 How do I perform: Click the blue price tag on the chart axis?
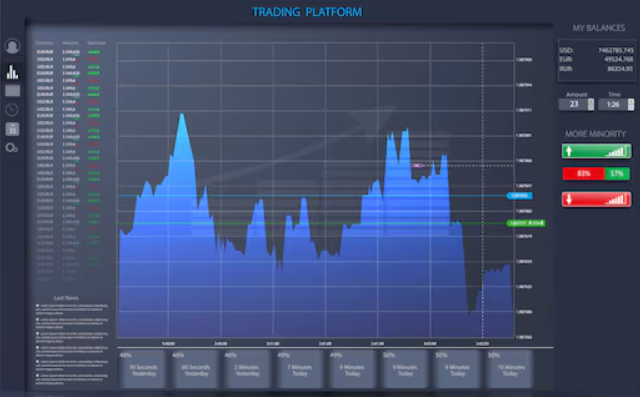click(x=520, y=196)
